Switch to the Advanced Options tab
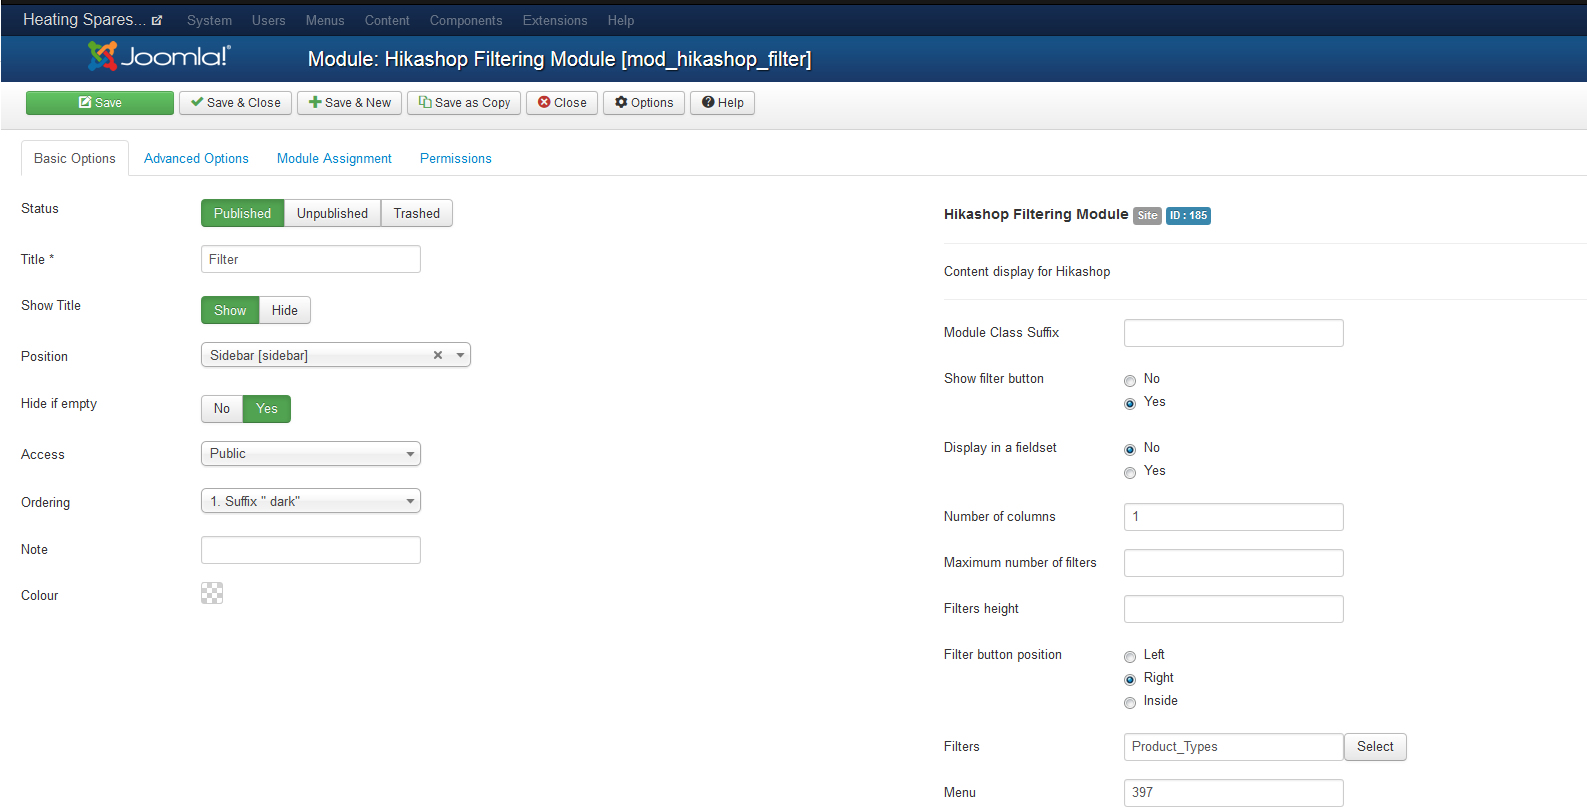This screenshot has height=810, width=1587. point(196,158)
